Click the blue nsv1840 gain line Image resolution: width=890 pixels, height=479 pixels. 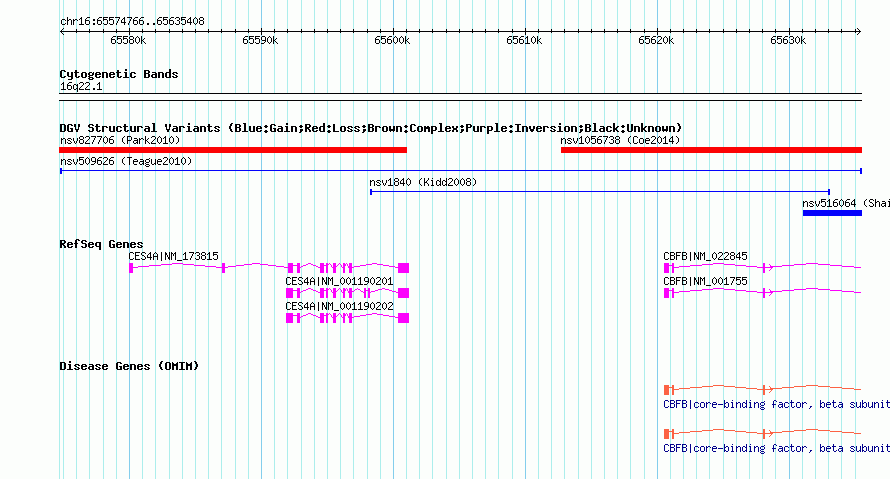[600, 192]
